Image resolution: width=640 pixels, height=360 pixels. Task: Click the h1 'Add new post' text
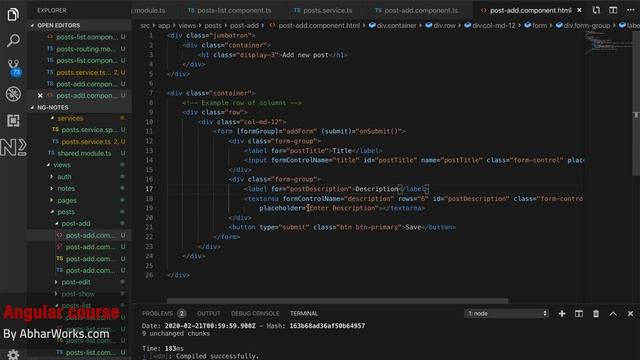click(305, 55)
